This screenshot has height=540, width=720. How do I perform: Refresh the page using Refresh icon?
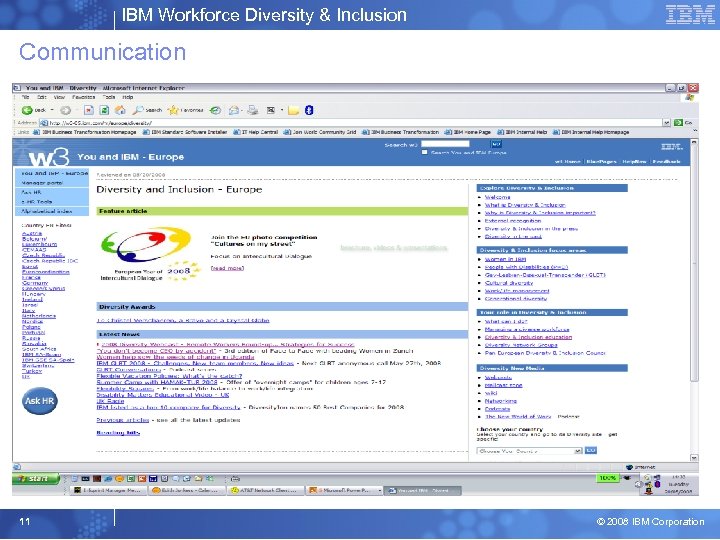[104, 110]
